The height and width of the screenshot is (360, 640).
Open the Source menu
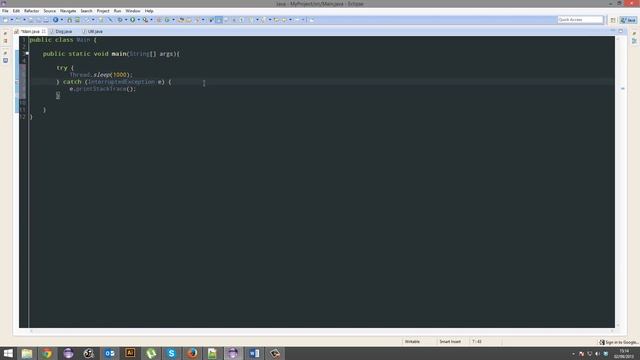click(x=49, y=11)
